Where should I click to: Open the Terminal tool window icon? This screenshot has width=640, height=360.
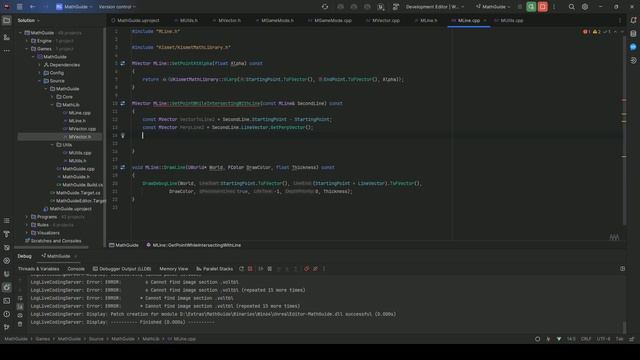(x=7, y=301)
